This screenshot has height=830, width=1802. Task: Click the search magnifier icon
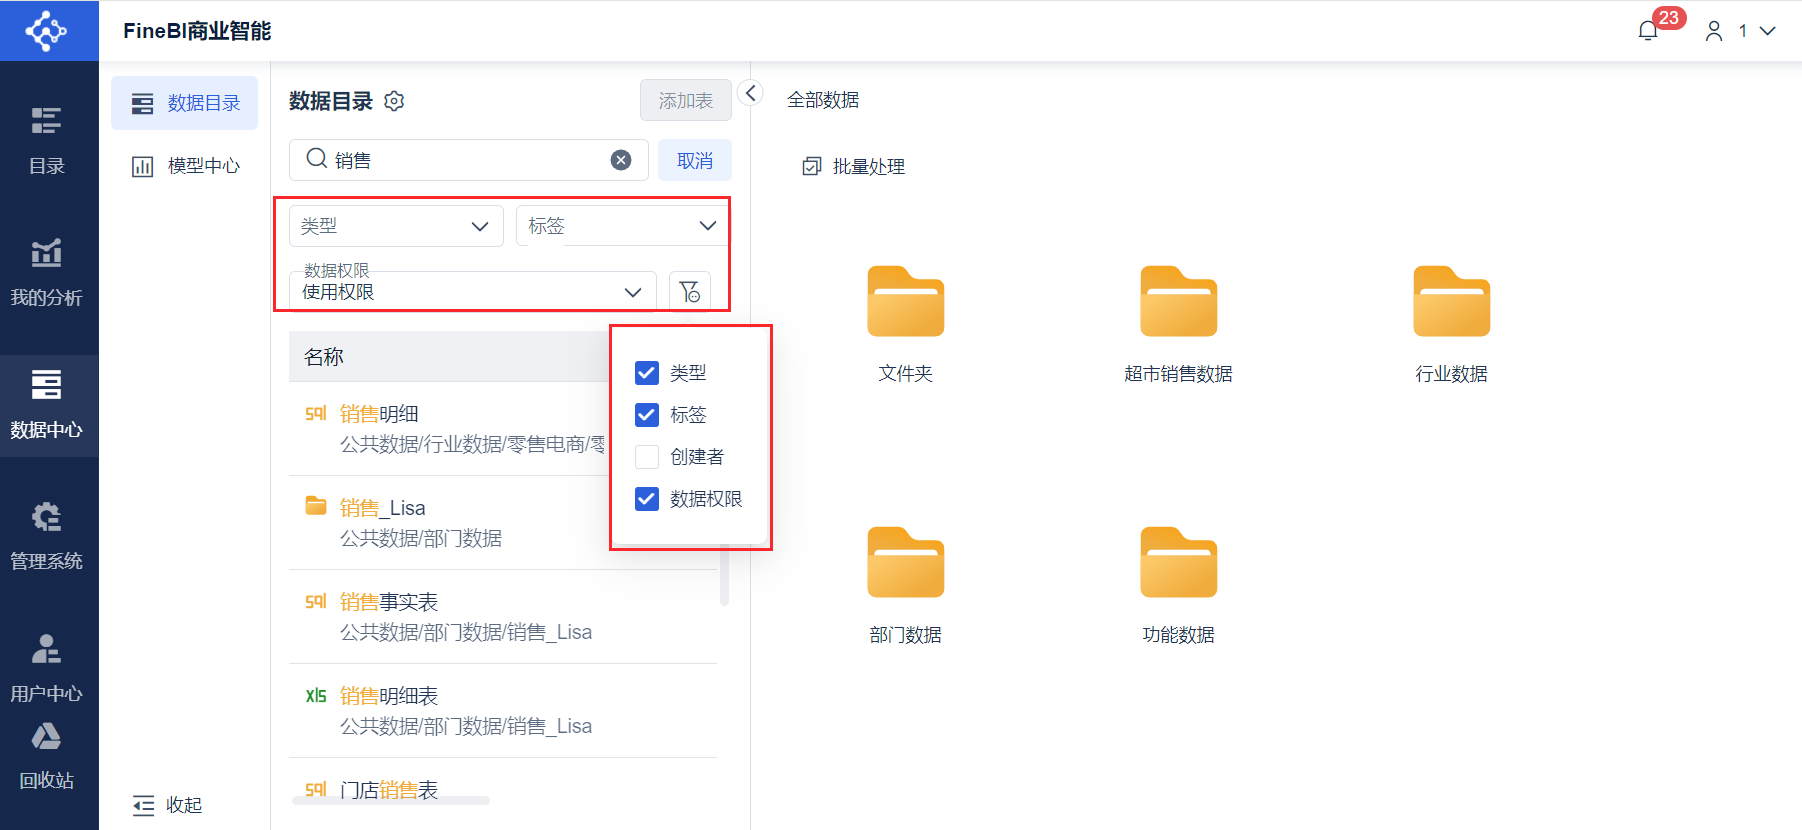point(317,159)
